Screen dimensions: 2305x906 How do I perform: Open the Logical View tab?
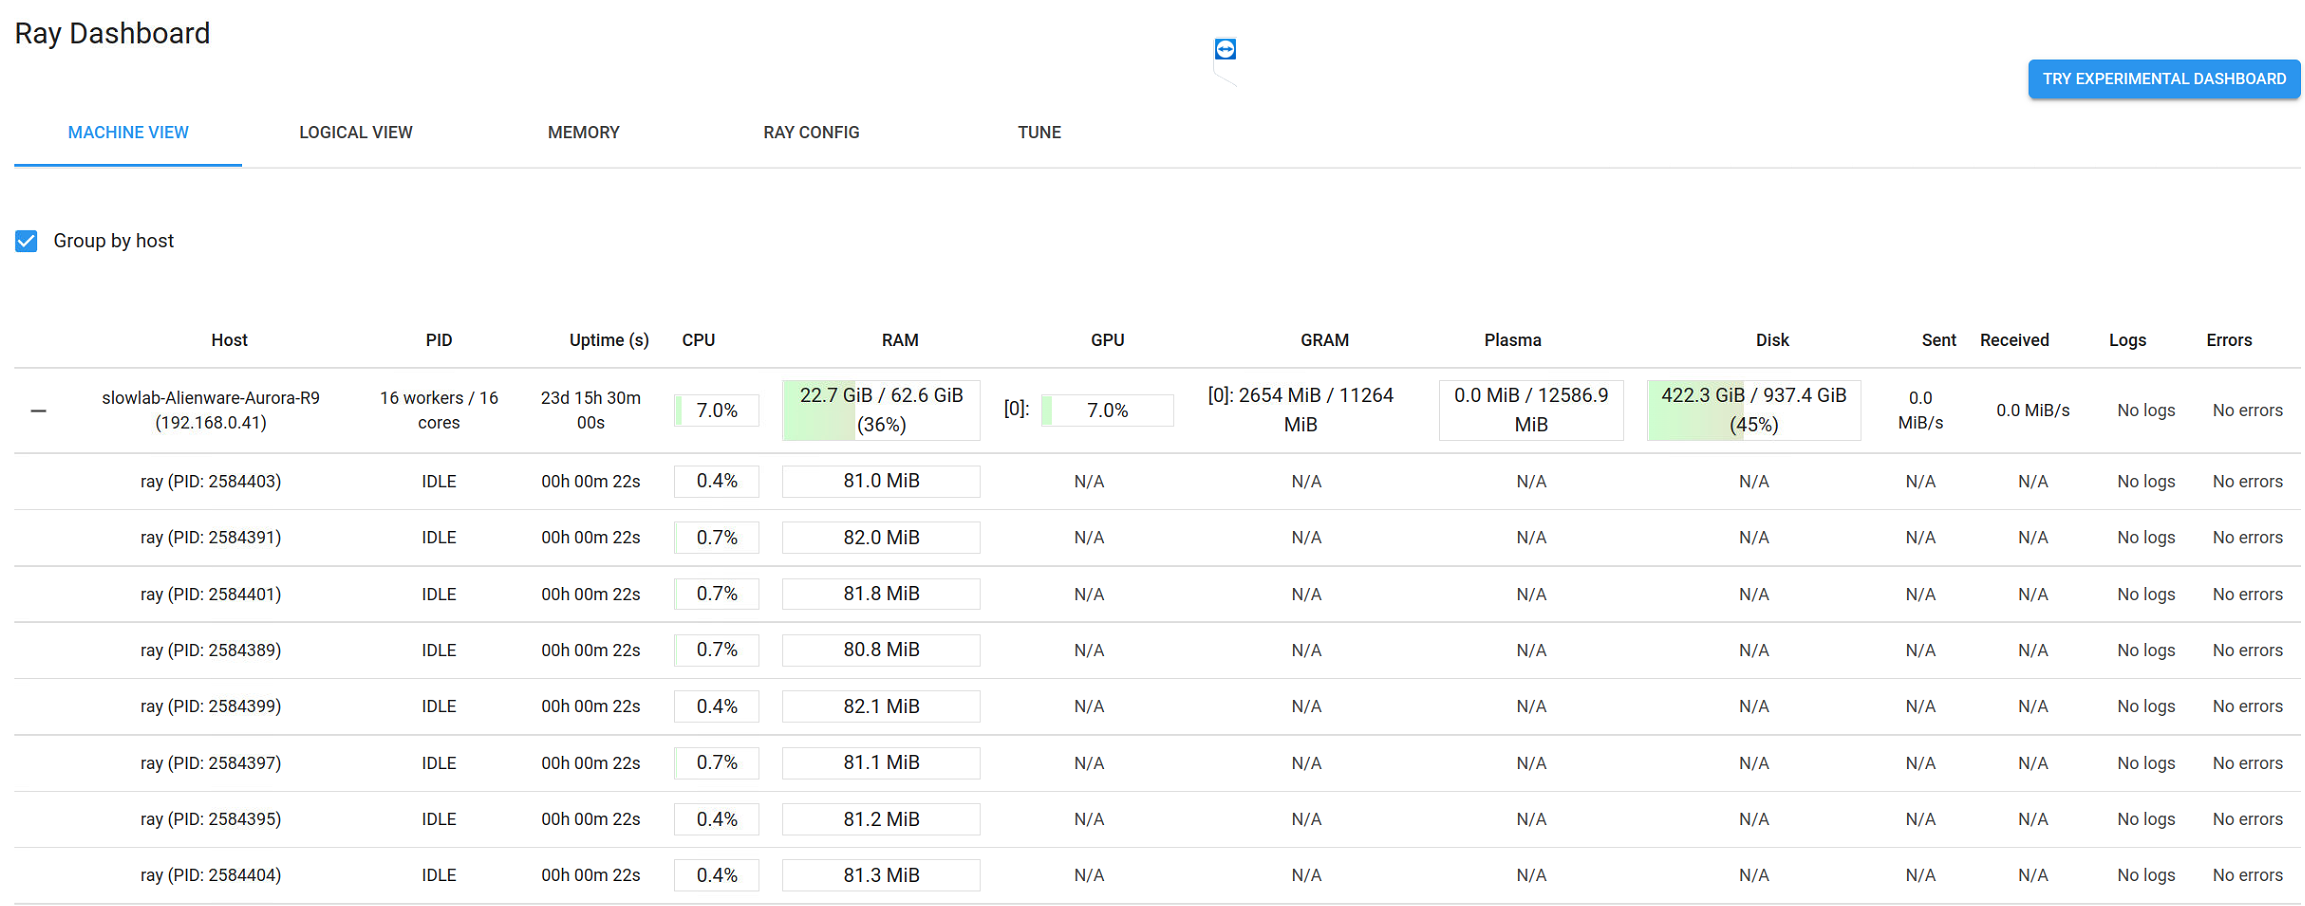[x=356, y=132]
